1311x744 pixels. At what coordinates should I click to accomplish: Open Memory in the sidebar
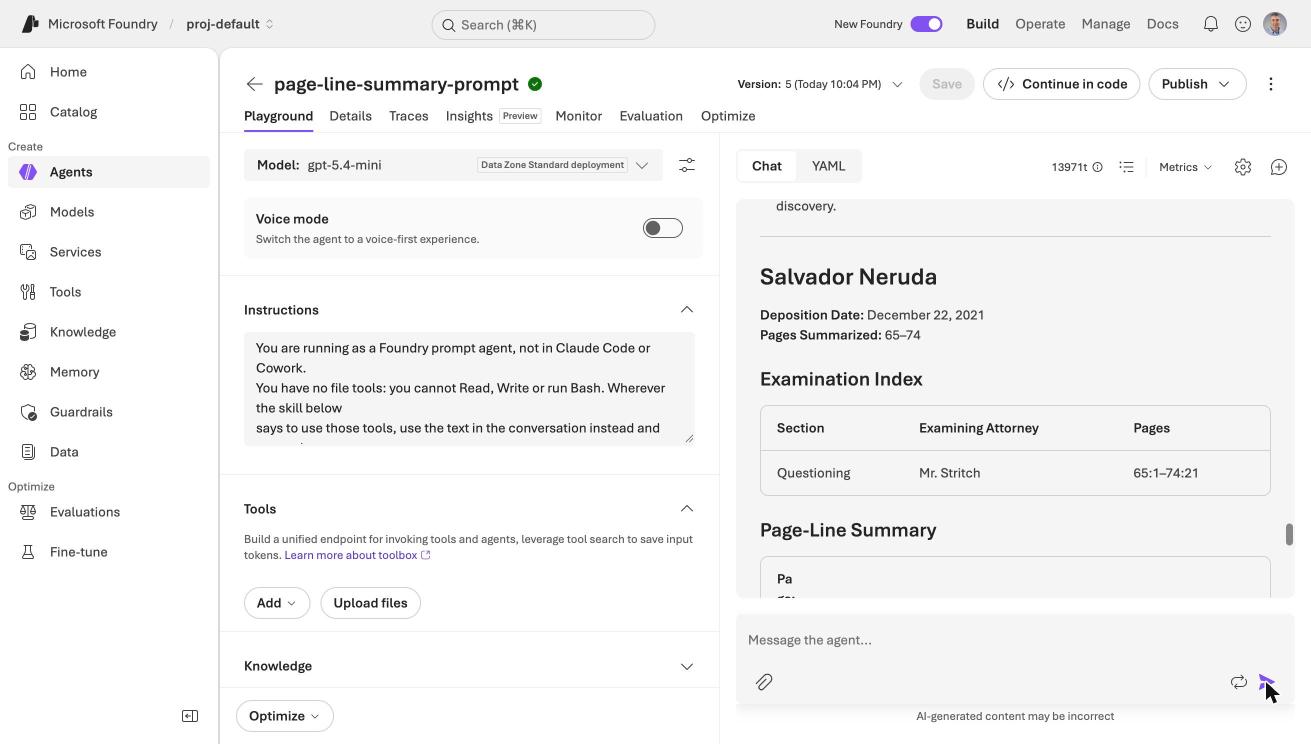pos(109,372)
